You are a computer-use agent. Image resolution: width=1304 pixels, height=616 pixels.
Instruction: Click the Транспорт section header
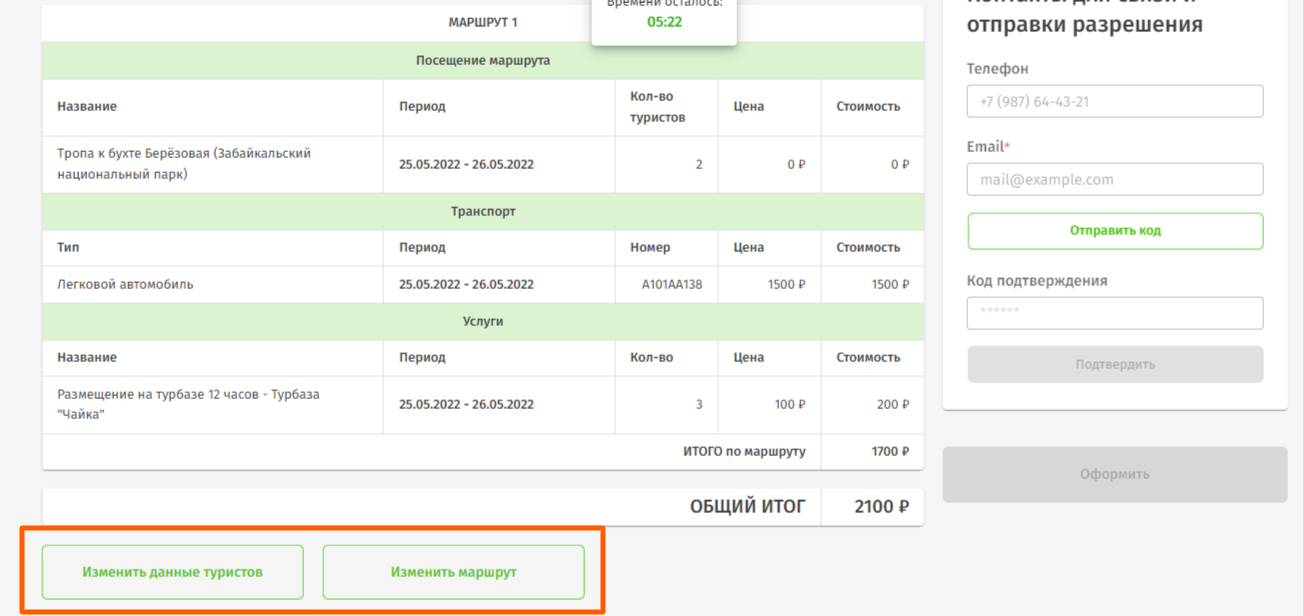[x=483, y=212]
